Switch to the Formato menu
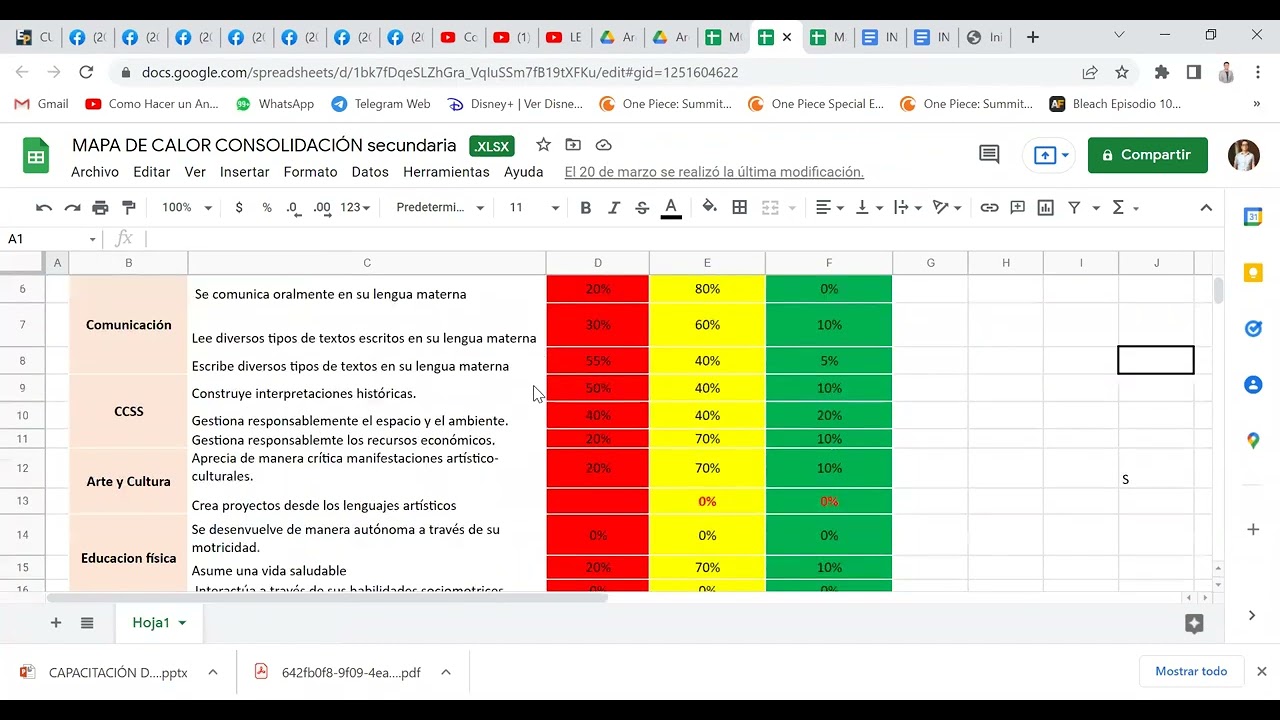The width and height of the screenshot is (1280, 720). pyautogui.click(x=310, y=171)
